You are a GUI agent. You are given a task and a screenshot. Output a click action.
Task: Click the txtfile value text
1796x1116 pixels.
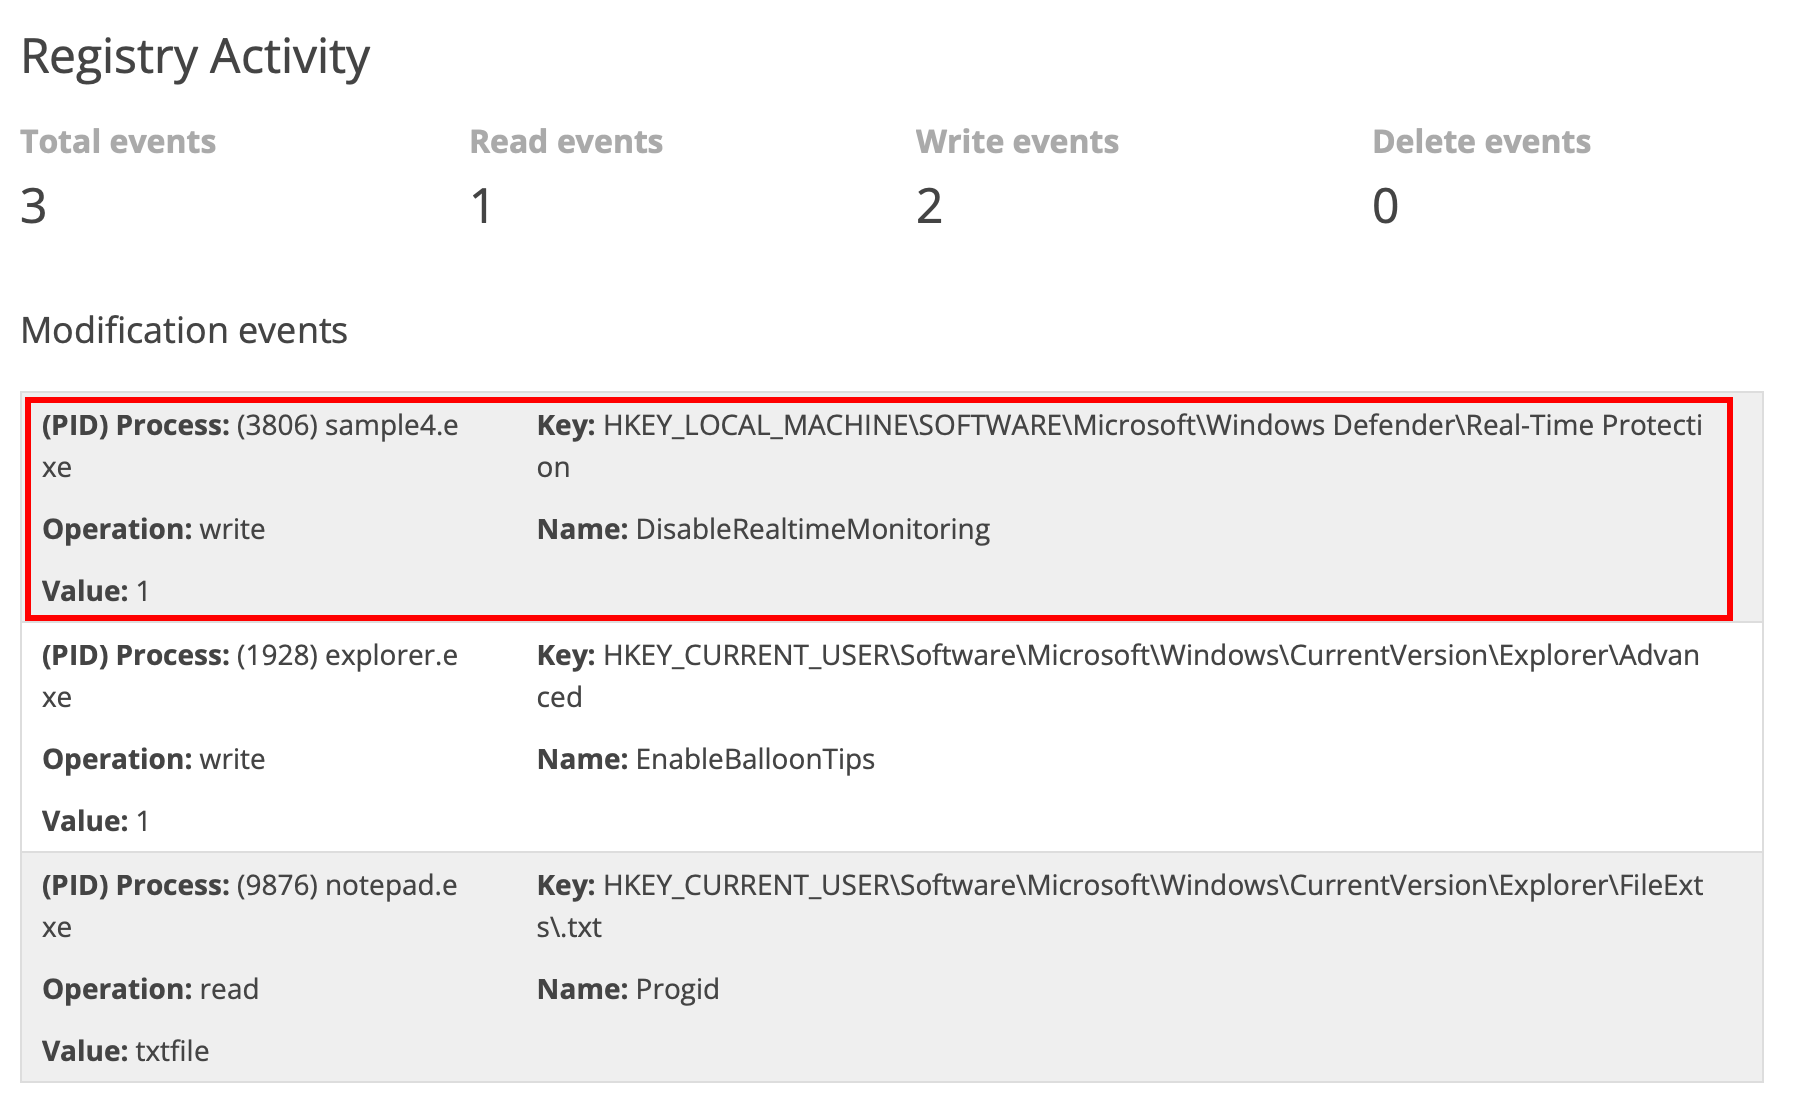click(x=172, y=1051)
